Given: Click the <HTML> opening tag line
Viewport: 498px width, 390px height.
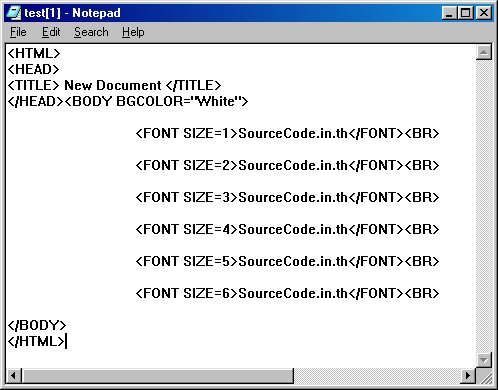Looking at the screenshot, I should (x=34, y=53).
